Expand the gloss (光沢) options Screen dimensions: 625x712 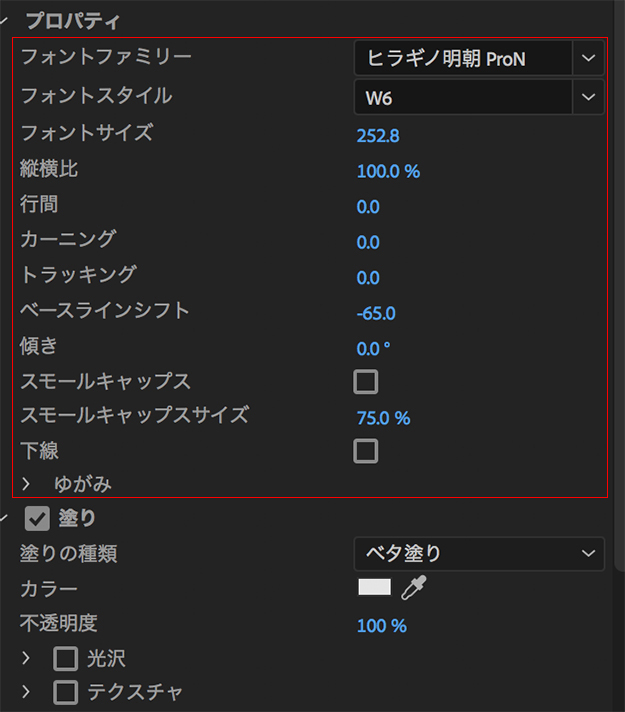click(27, 658)
